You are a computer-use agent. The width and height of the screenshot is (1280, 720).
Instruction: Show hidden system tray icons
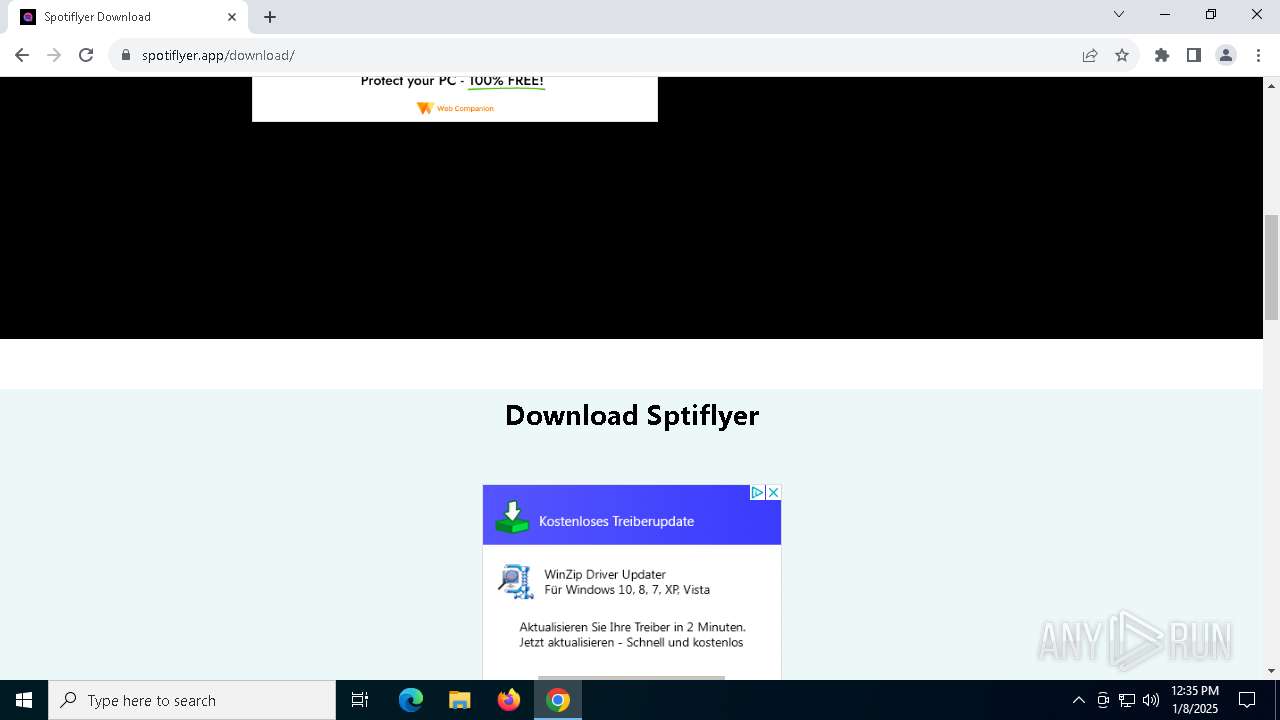tap(1078, 700)
